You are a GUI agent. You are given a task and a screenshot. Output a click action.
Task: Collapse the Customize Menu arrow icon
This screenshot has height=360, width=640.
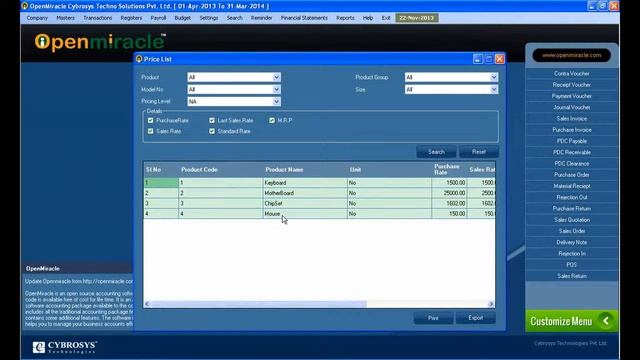pyautogui.click(x=606, y=321)
